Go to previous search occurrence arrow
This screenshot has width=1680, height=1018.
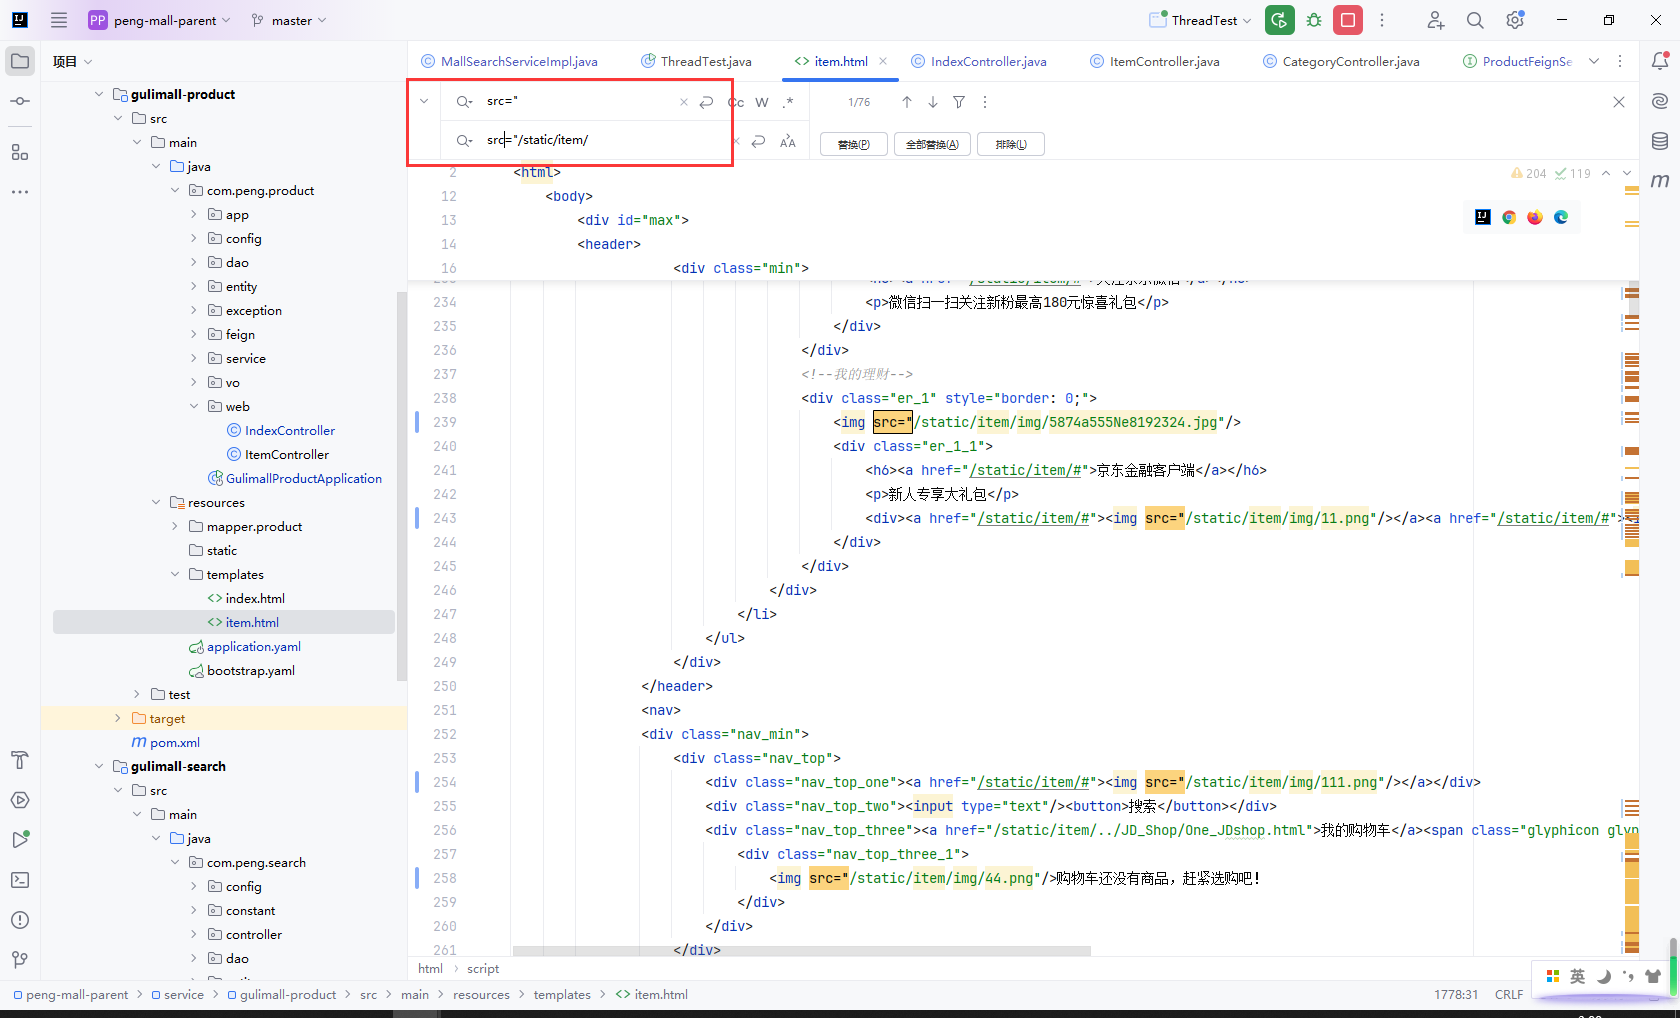coord(907,102)
